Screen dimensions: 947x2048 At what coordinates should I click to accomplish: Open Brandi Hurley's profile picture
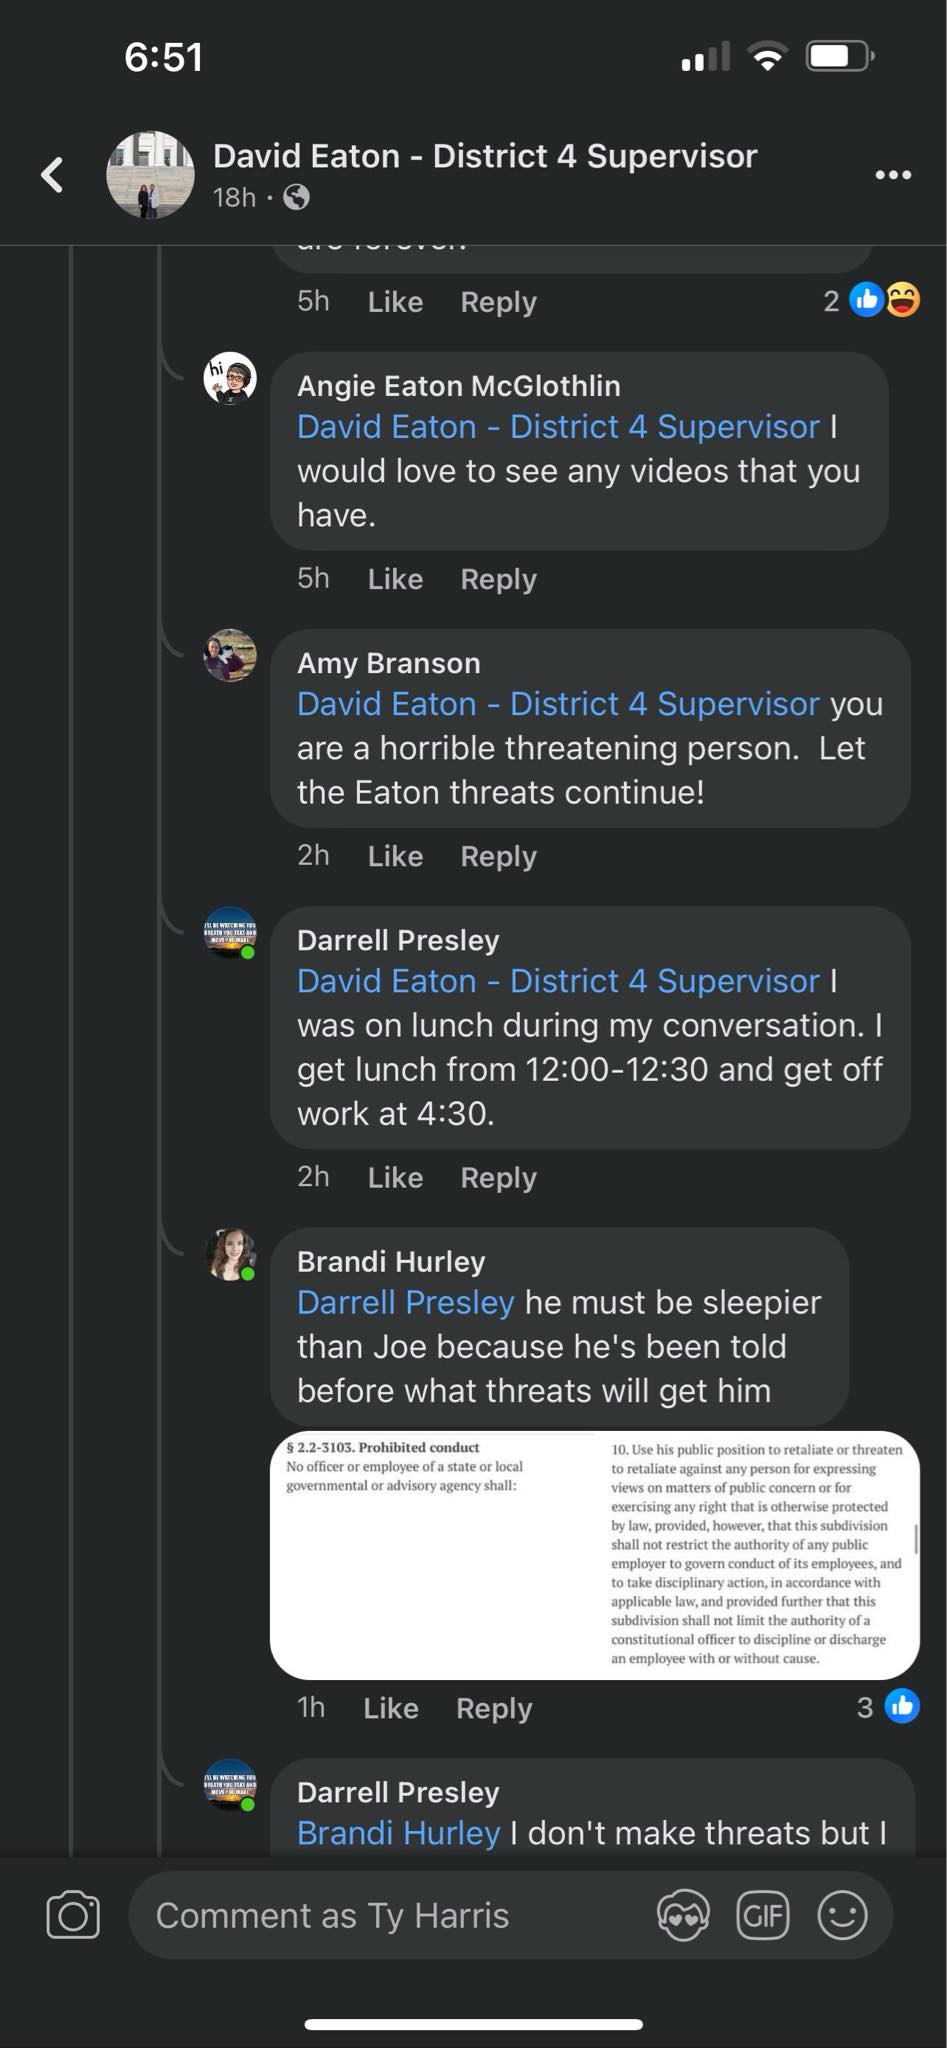230,1254
